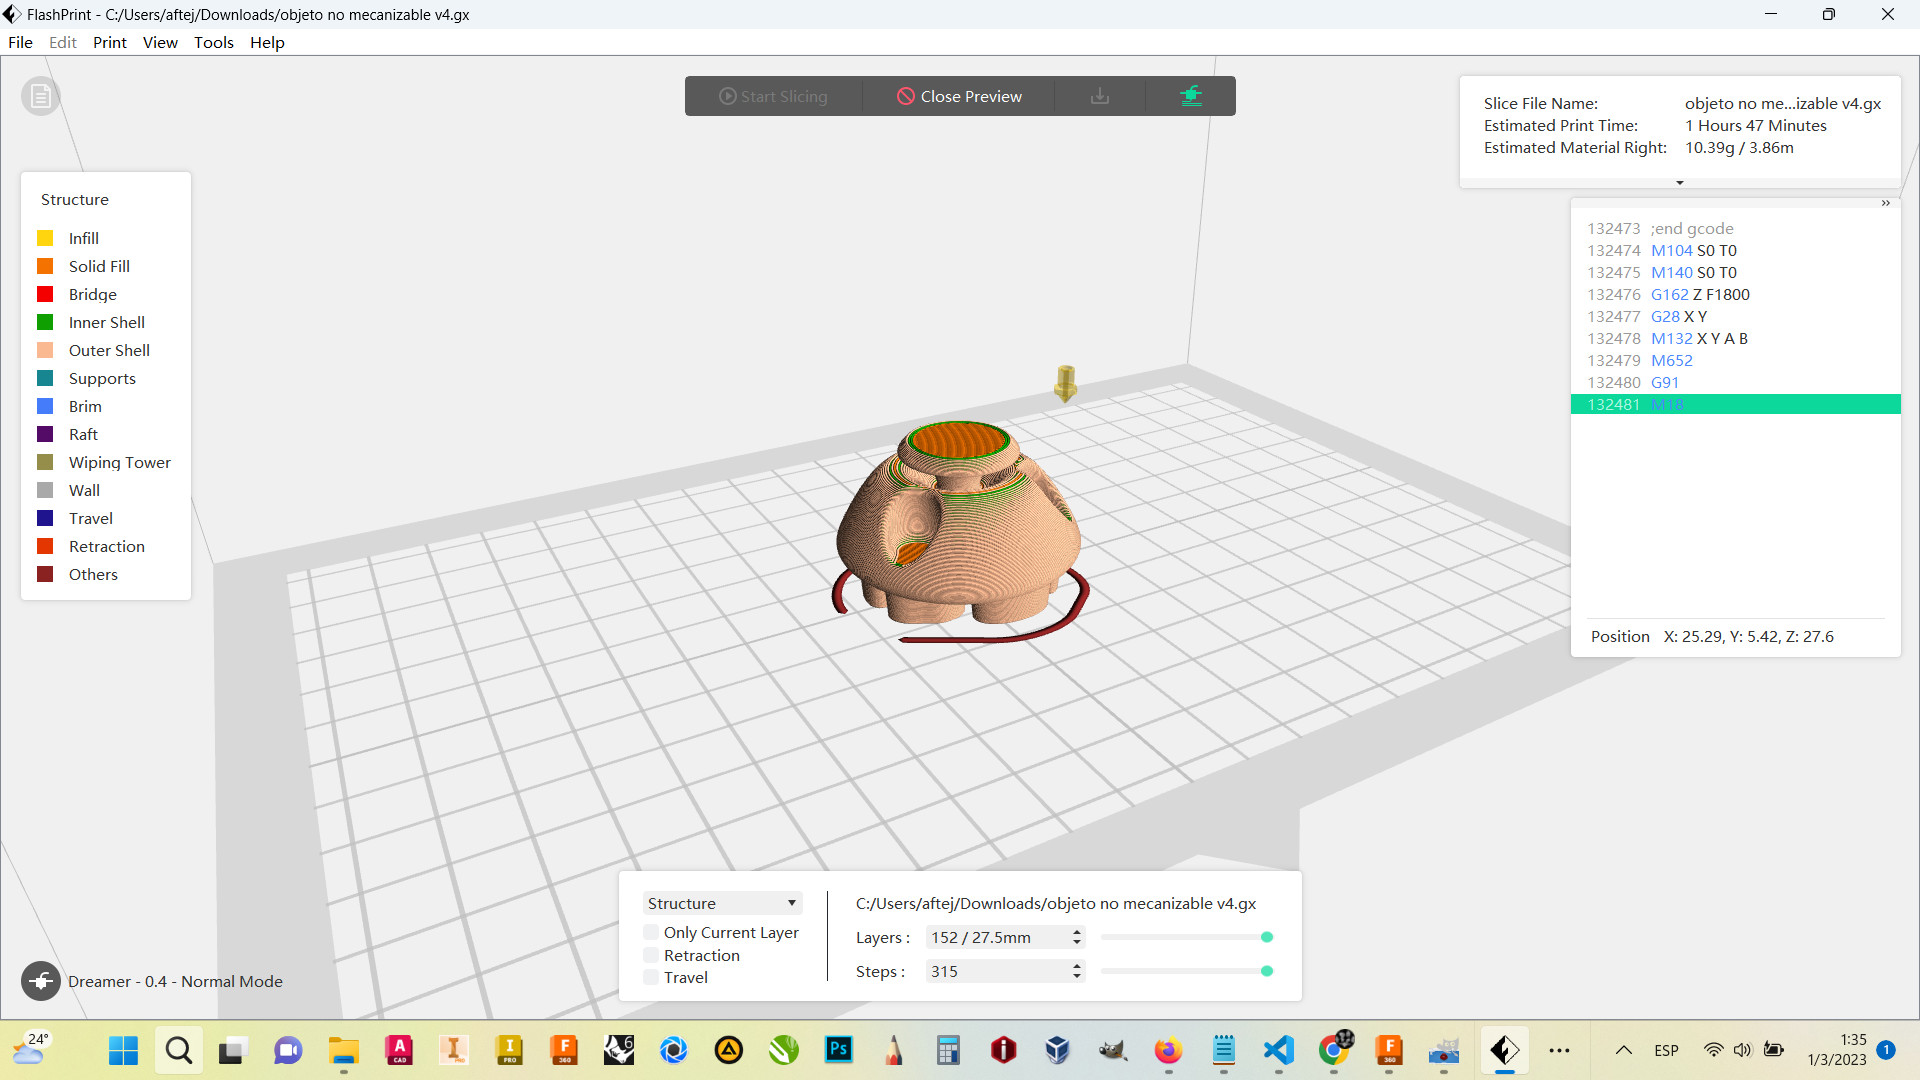Click the Wall legend label

click(84, 490)
